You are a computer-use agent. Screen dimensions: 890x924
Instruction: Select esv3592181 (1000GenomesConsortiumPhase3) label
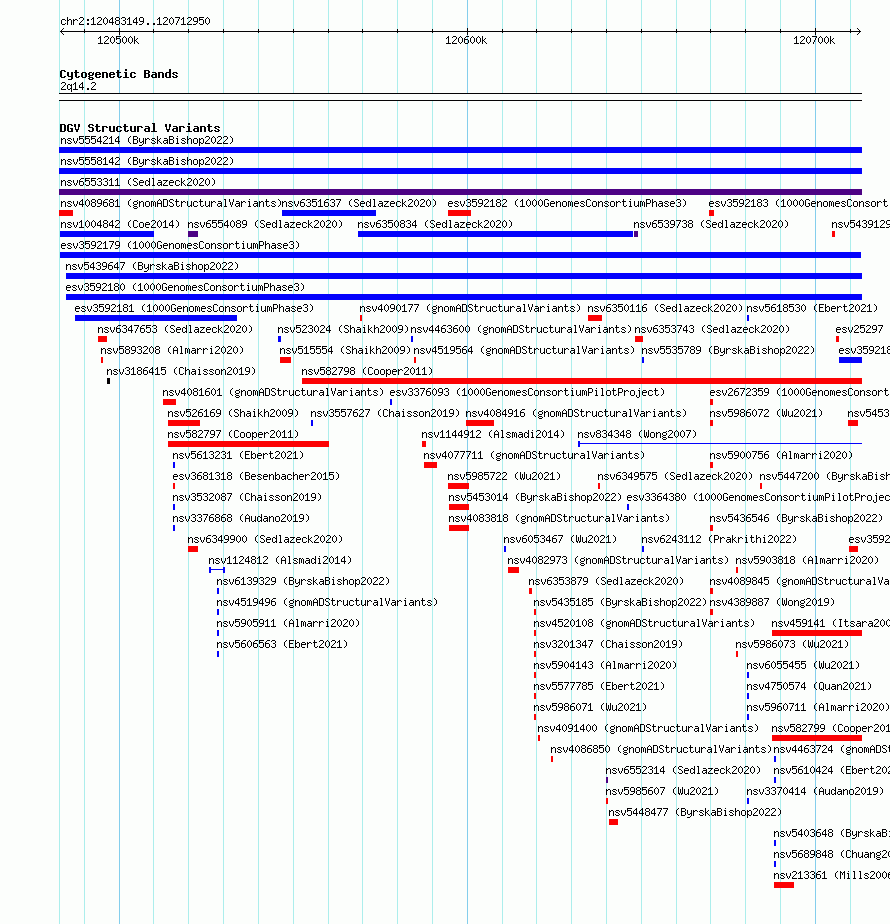point(194,308)
